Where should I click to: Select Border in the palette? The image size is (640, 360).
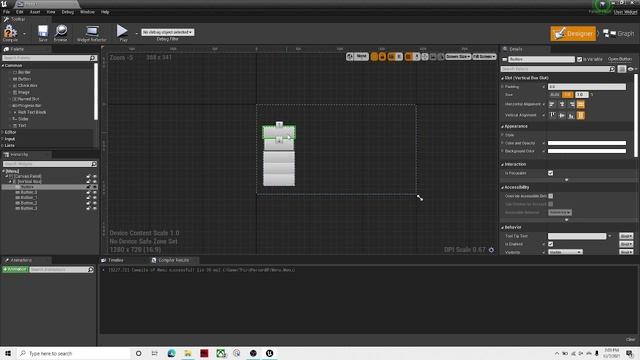tap(24, 72)
